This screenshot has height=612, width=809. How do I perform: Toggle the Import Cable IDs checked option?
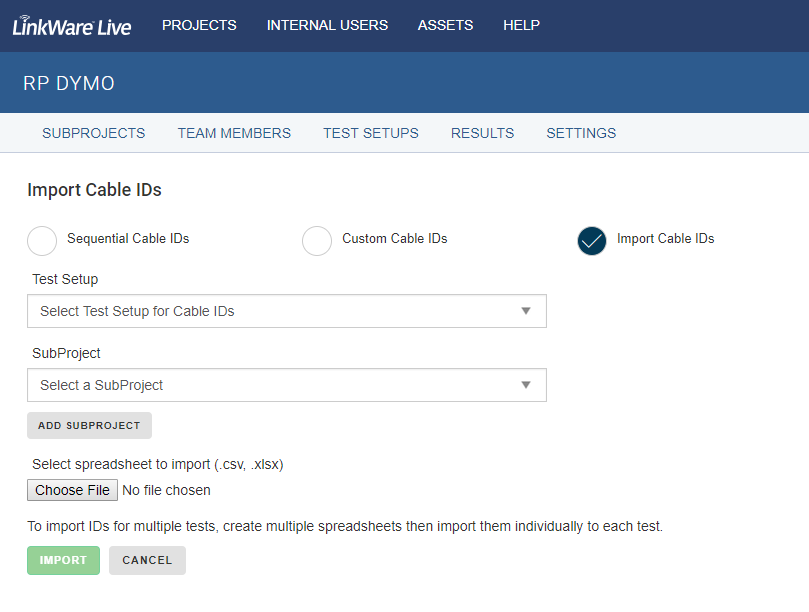coord(592,240)
